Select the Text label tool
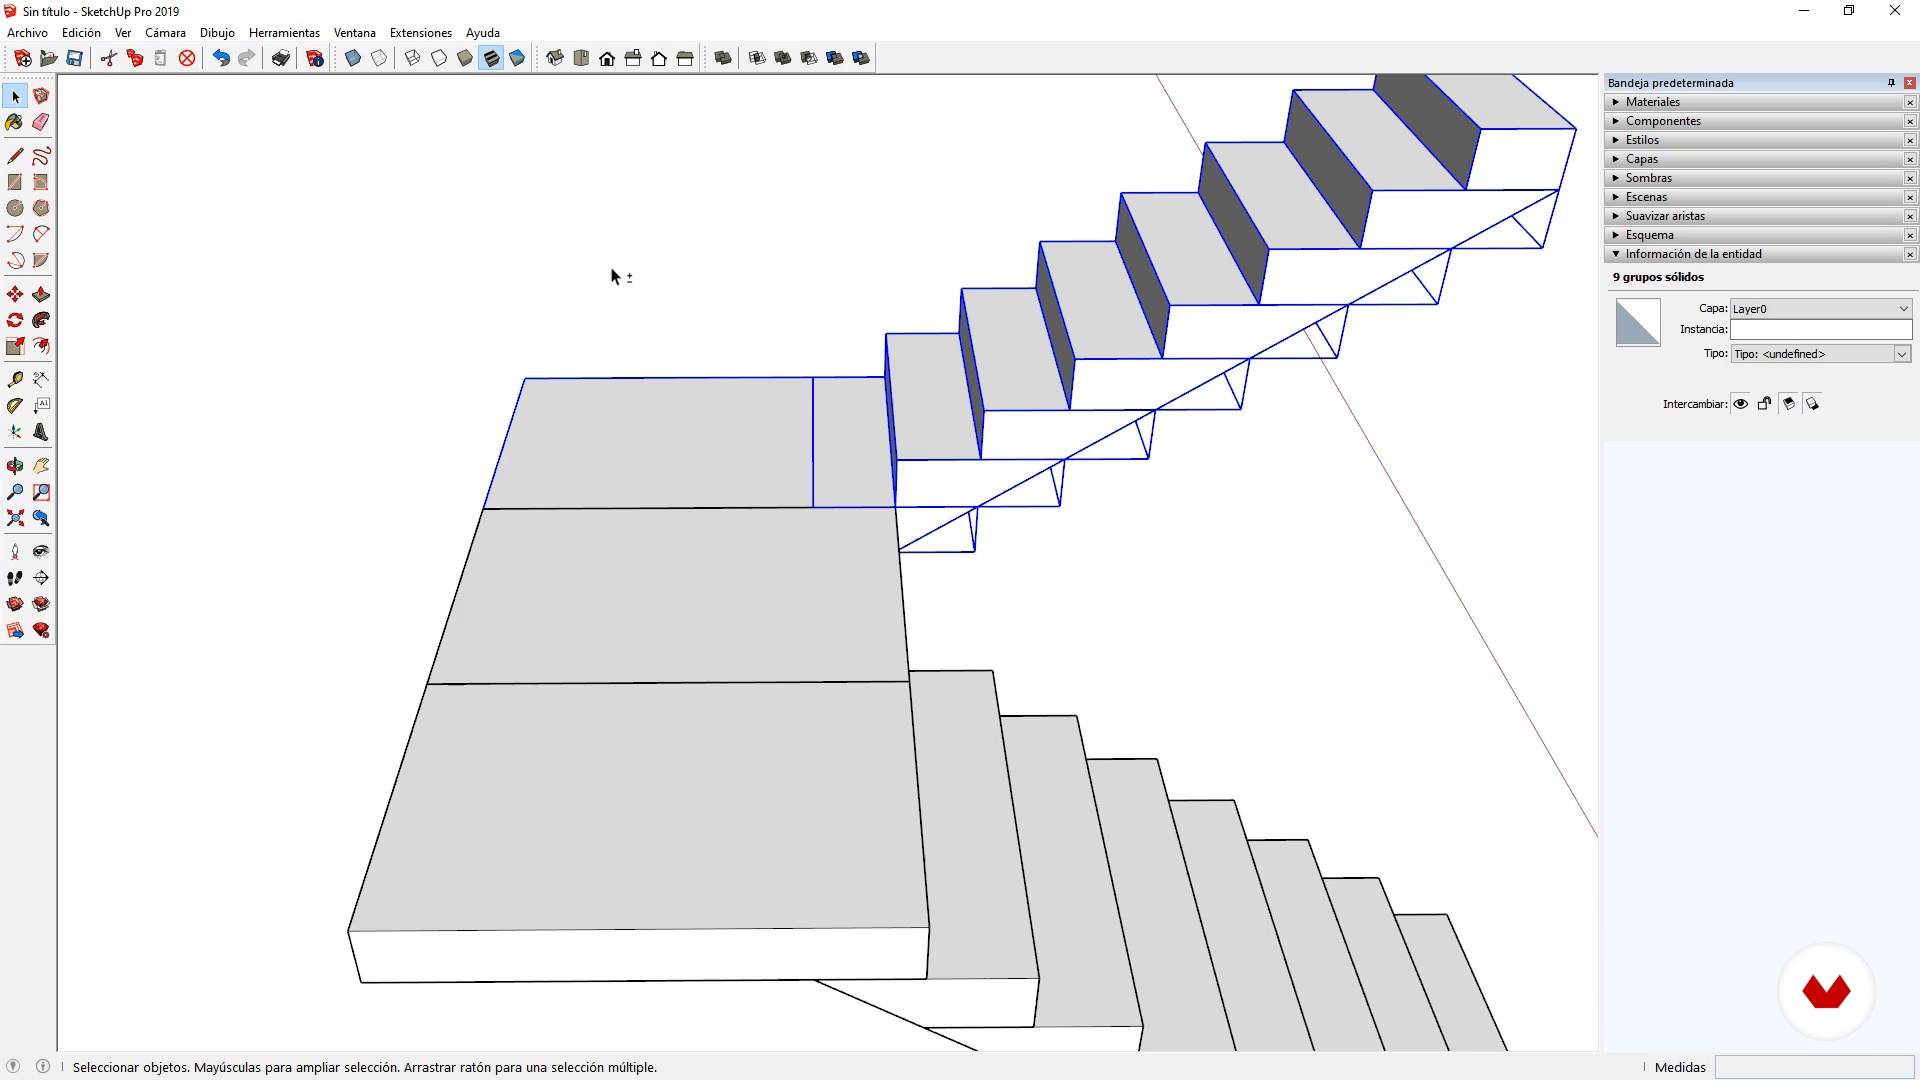Screen dimensions: 1920x1080 click(x=41, y=406)
